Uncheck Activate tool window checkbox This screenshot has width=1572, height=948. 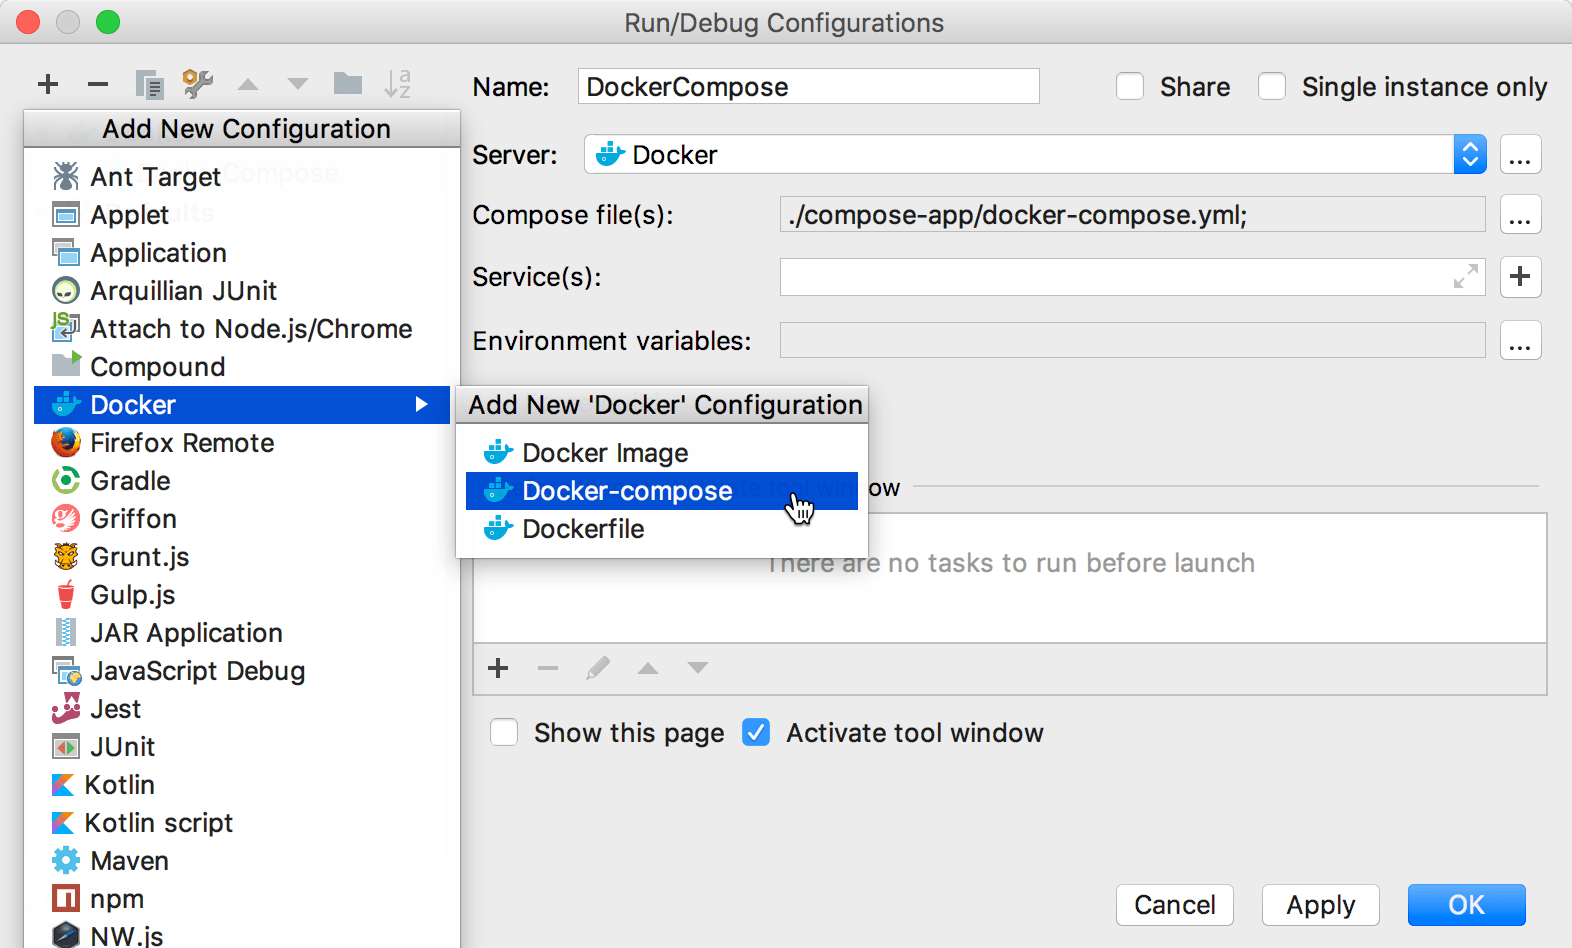coord(756,733)
